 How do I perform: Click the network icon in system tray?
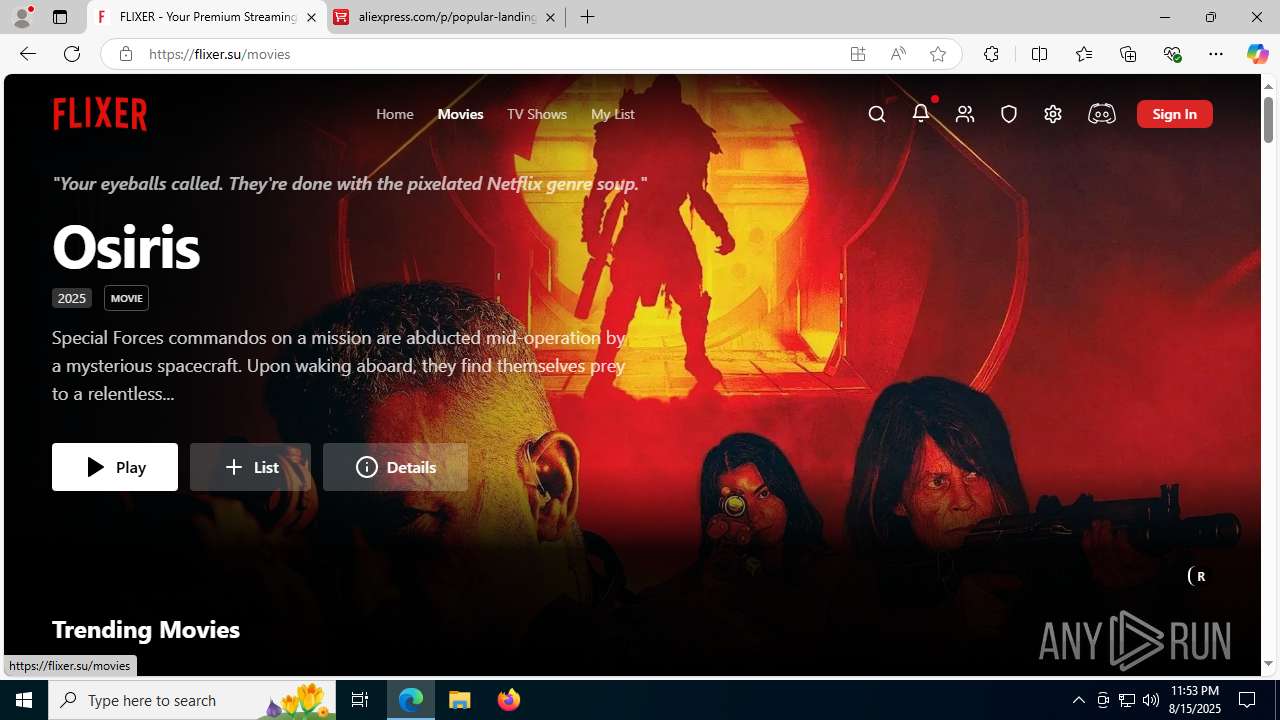tap(1127, 700)
